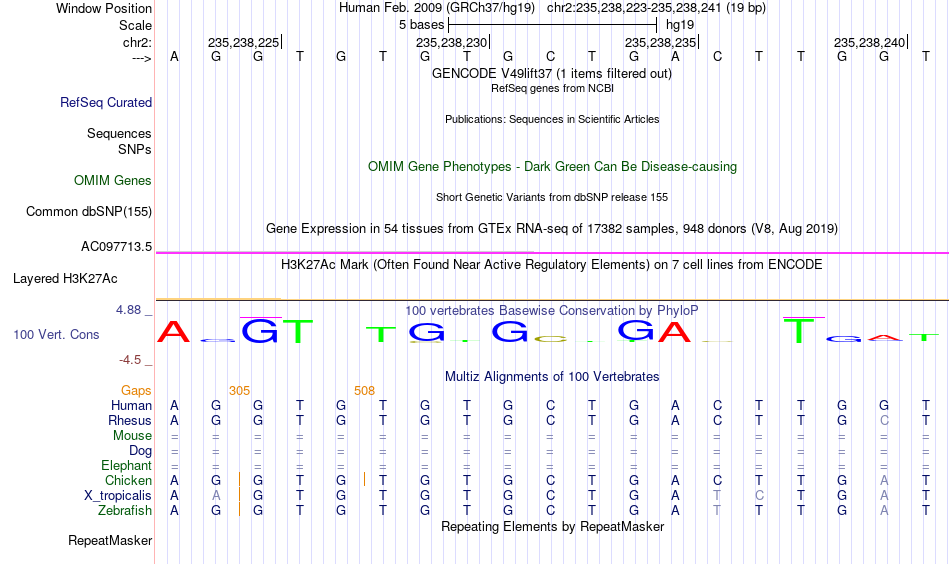Click Basewise Conservation by PhyloP title
Viewport: 950px width, 564px height.
tap(552, 311)
